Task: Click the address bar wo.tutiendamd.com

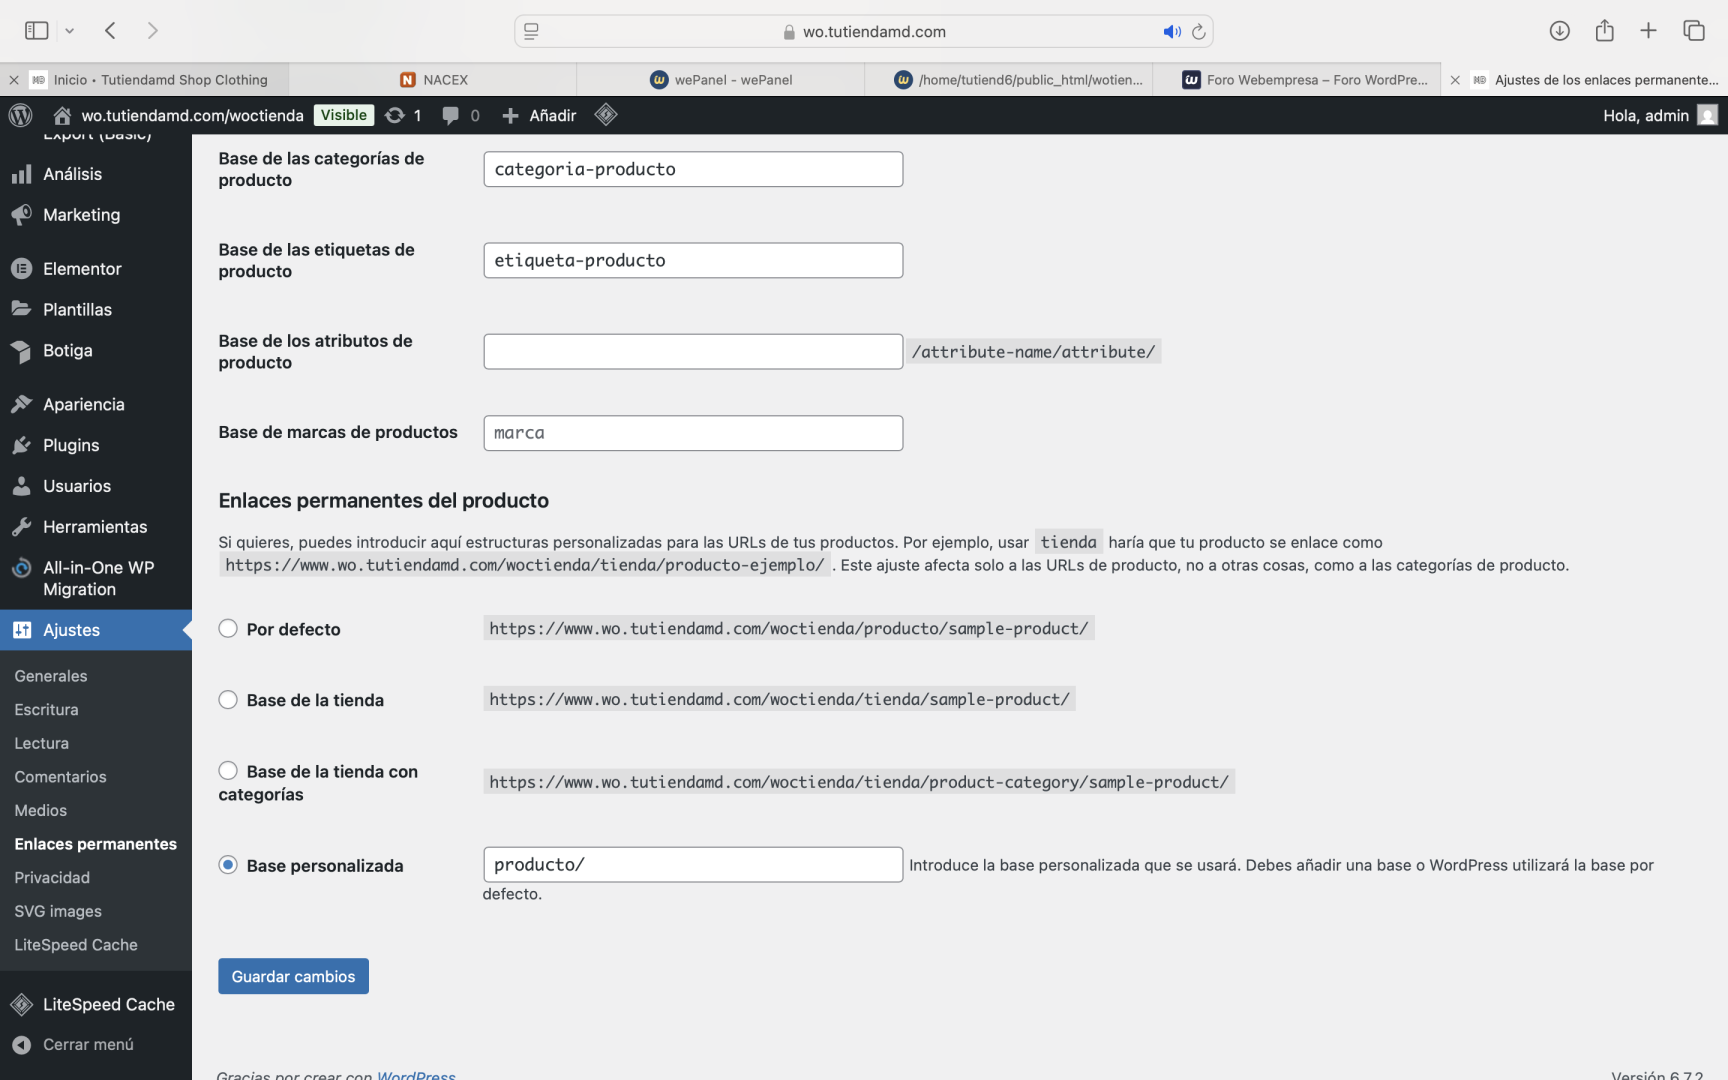Action: pyautogui.click(x=864, y=32)
